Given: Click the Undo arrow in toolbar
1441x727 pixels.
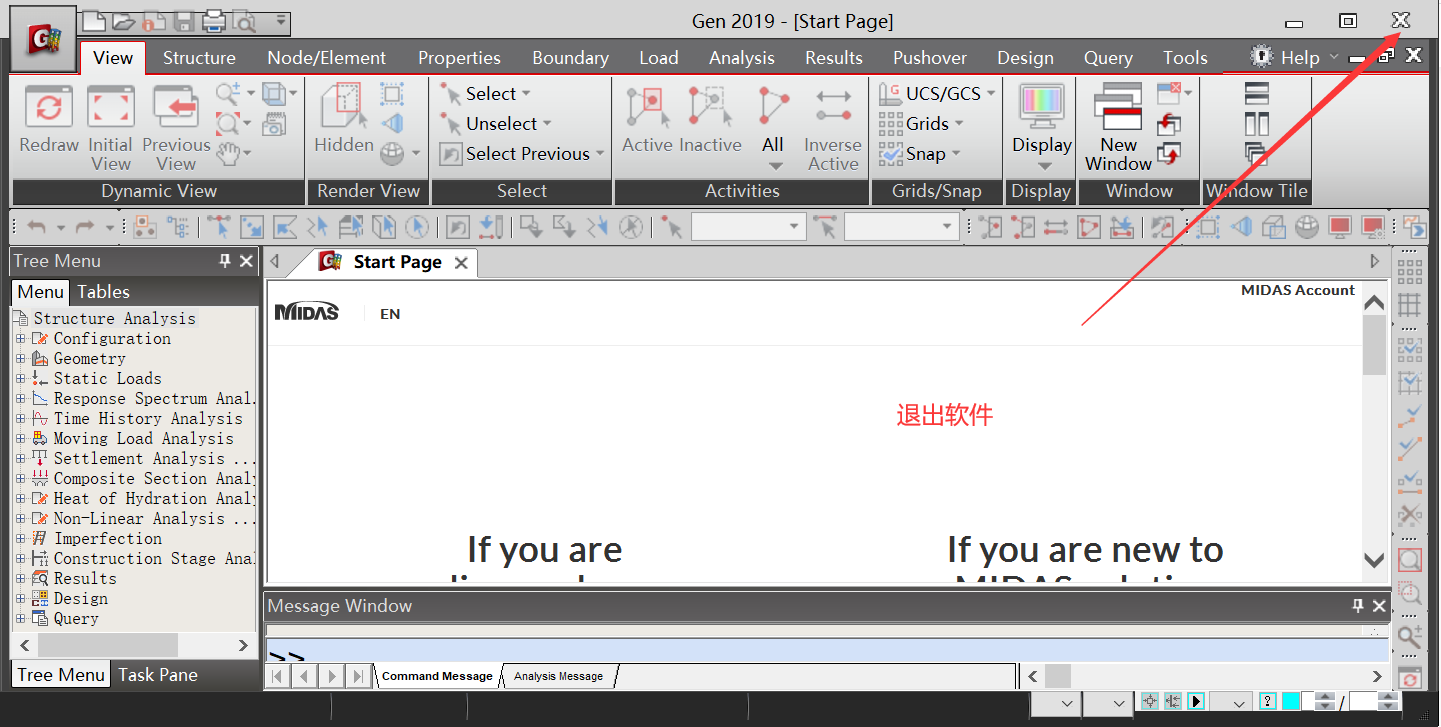Looking at the screenshot, I should (x=37, y=227).
